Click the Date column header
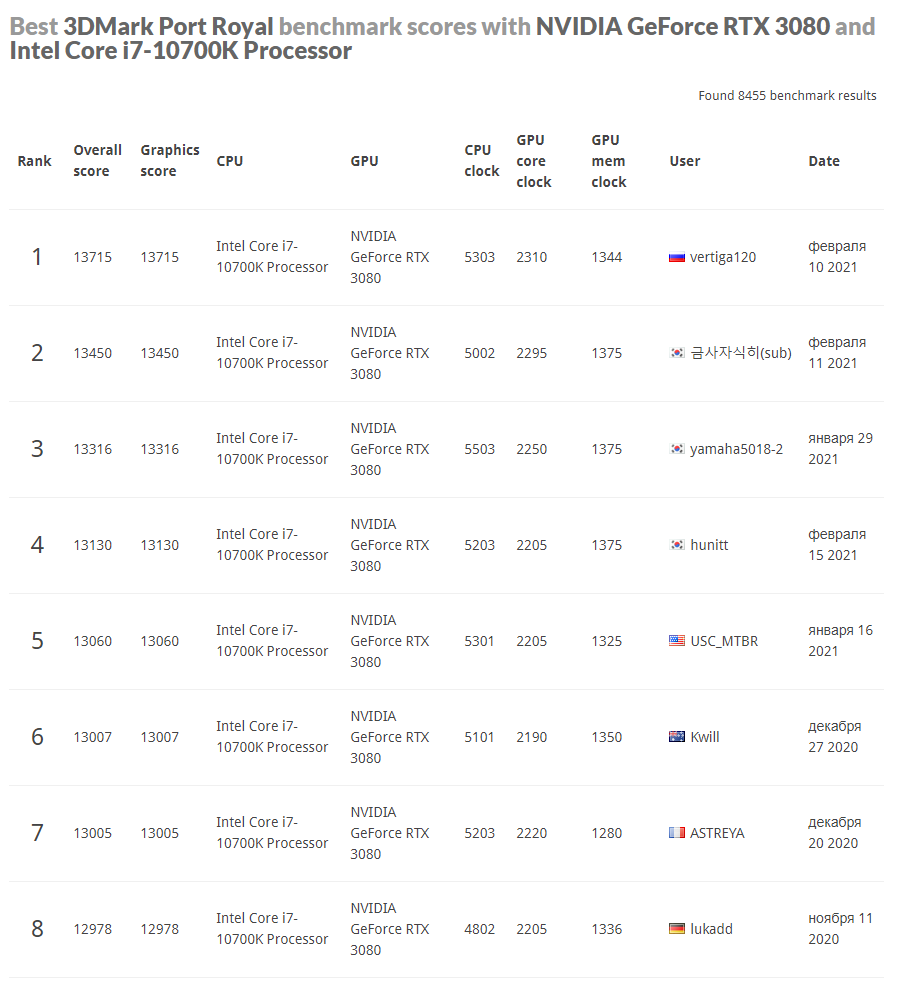This screenshot has height=995, width=899. [824, 161]
